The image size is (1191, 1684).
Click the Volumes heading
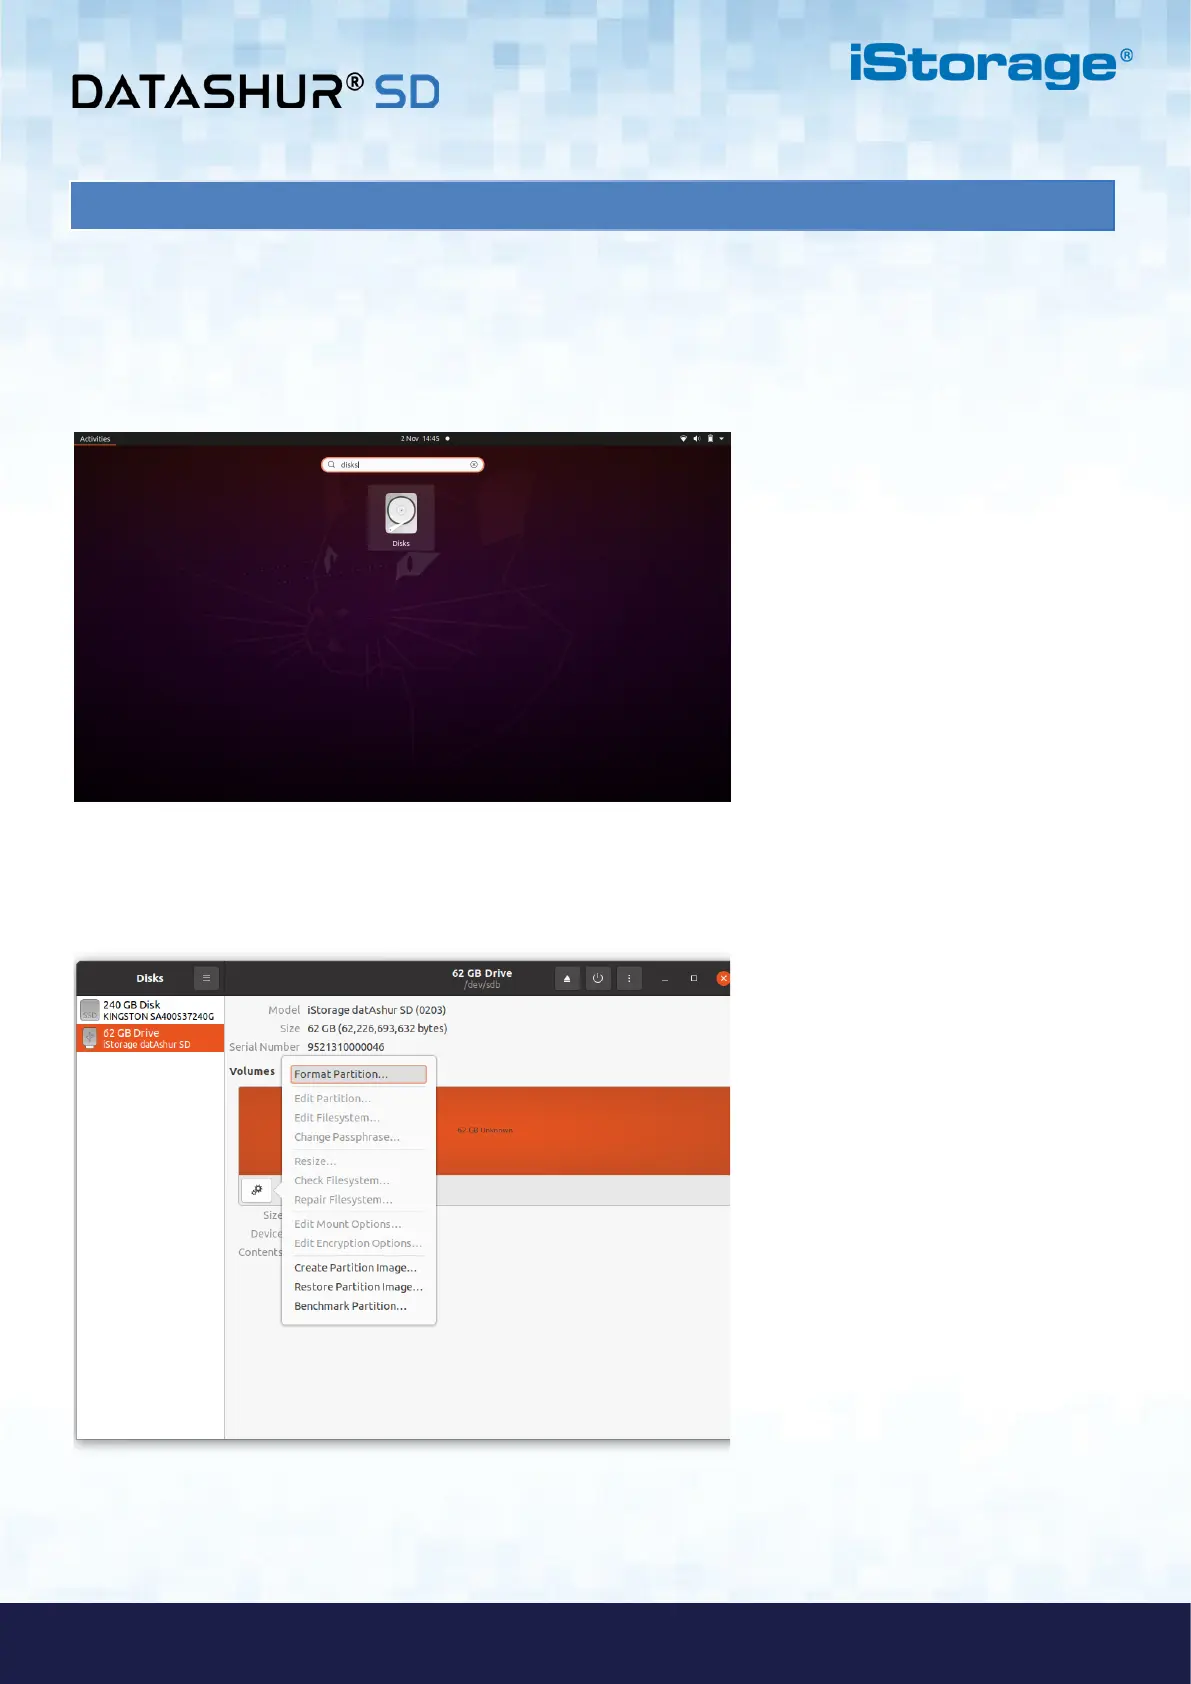tap(252, 1071)
